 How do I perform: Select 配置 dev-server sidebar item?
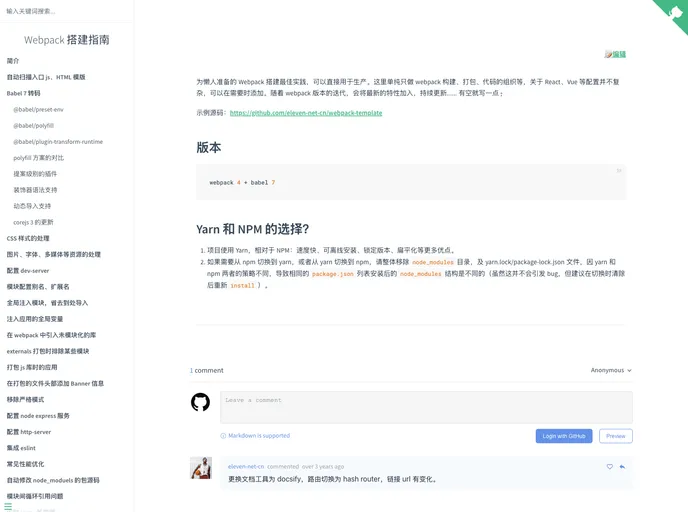[x=28, y=271]
